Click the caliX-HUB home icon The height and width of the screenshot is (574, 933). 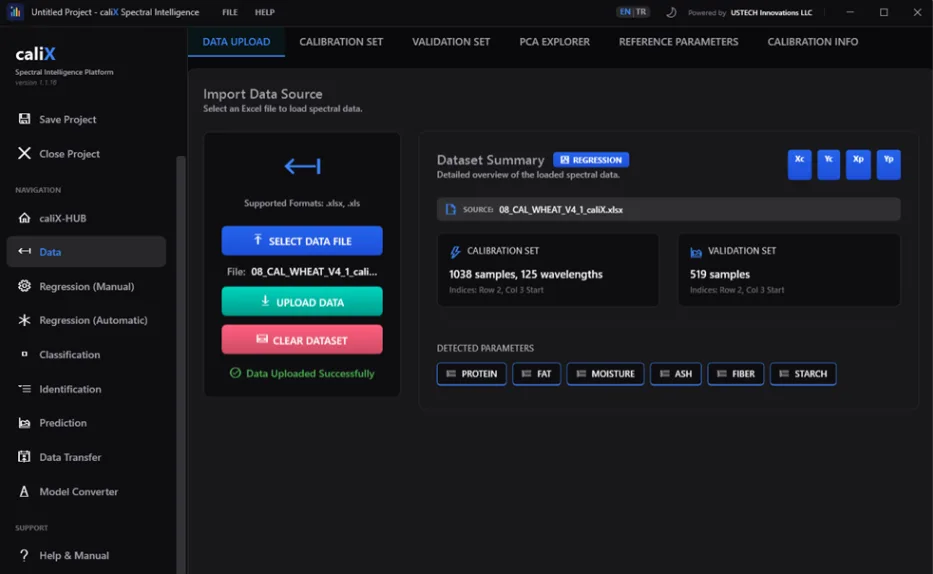(x=24, y=218)
